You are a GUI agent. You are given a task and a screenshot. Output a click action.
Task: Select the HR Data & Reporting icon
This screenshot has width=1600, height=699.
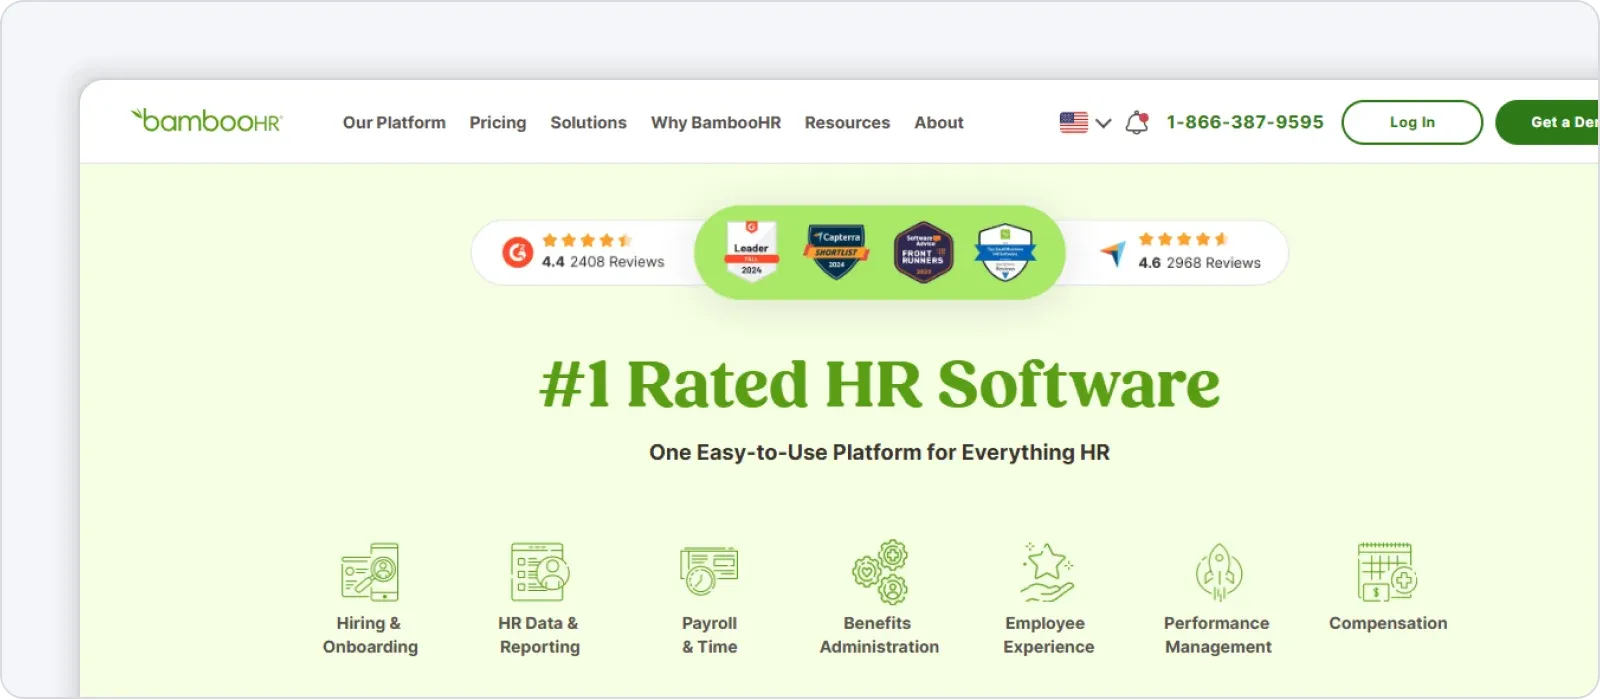(539, 572)
